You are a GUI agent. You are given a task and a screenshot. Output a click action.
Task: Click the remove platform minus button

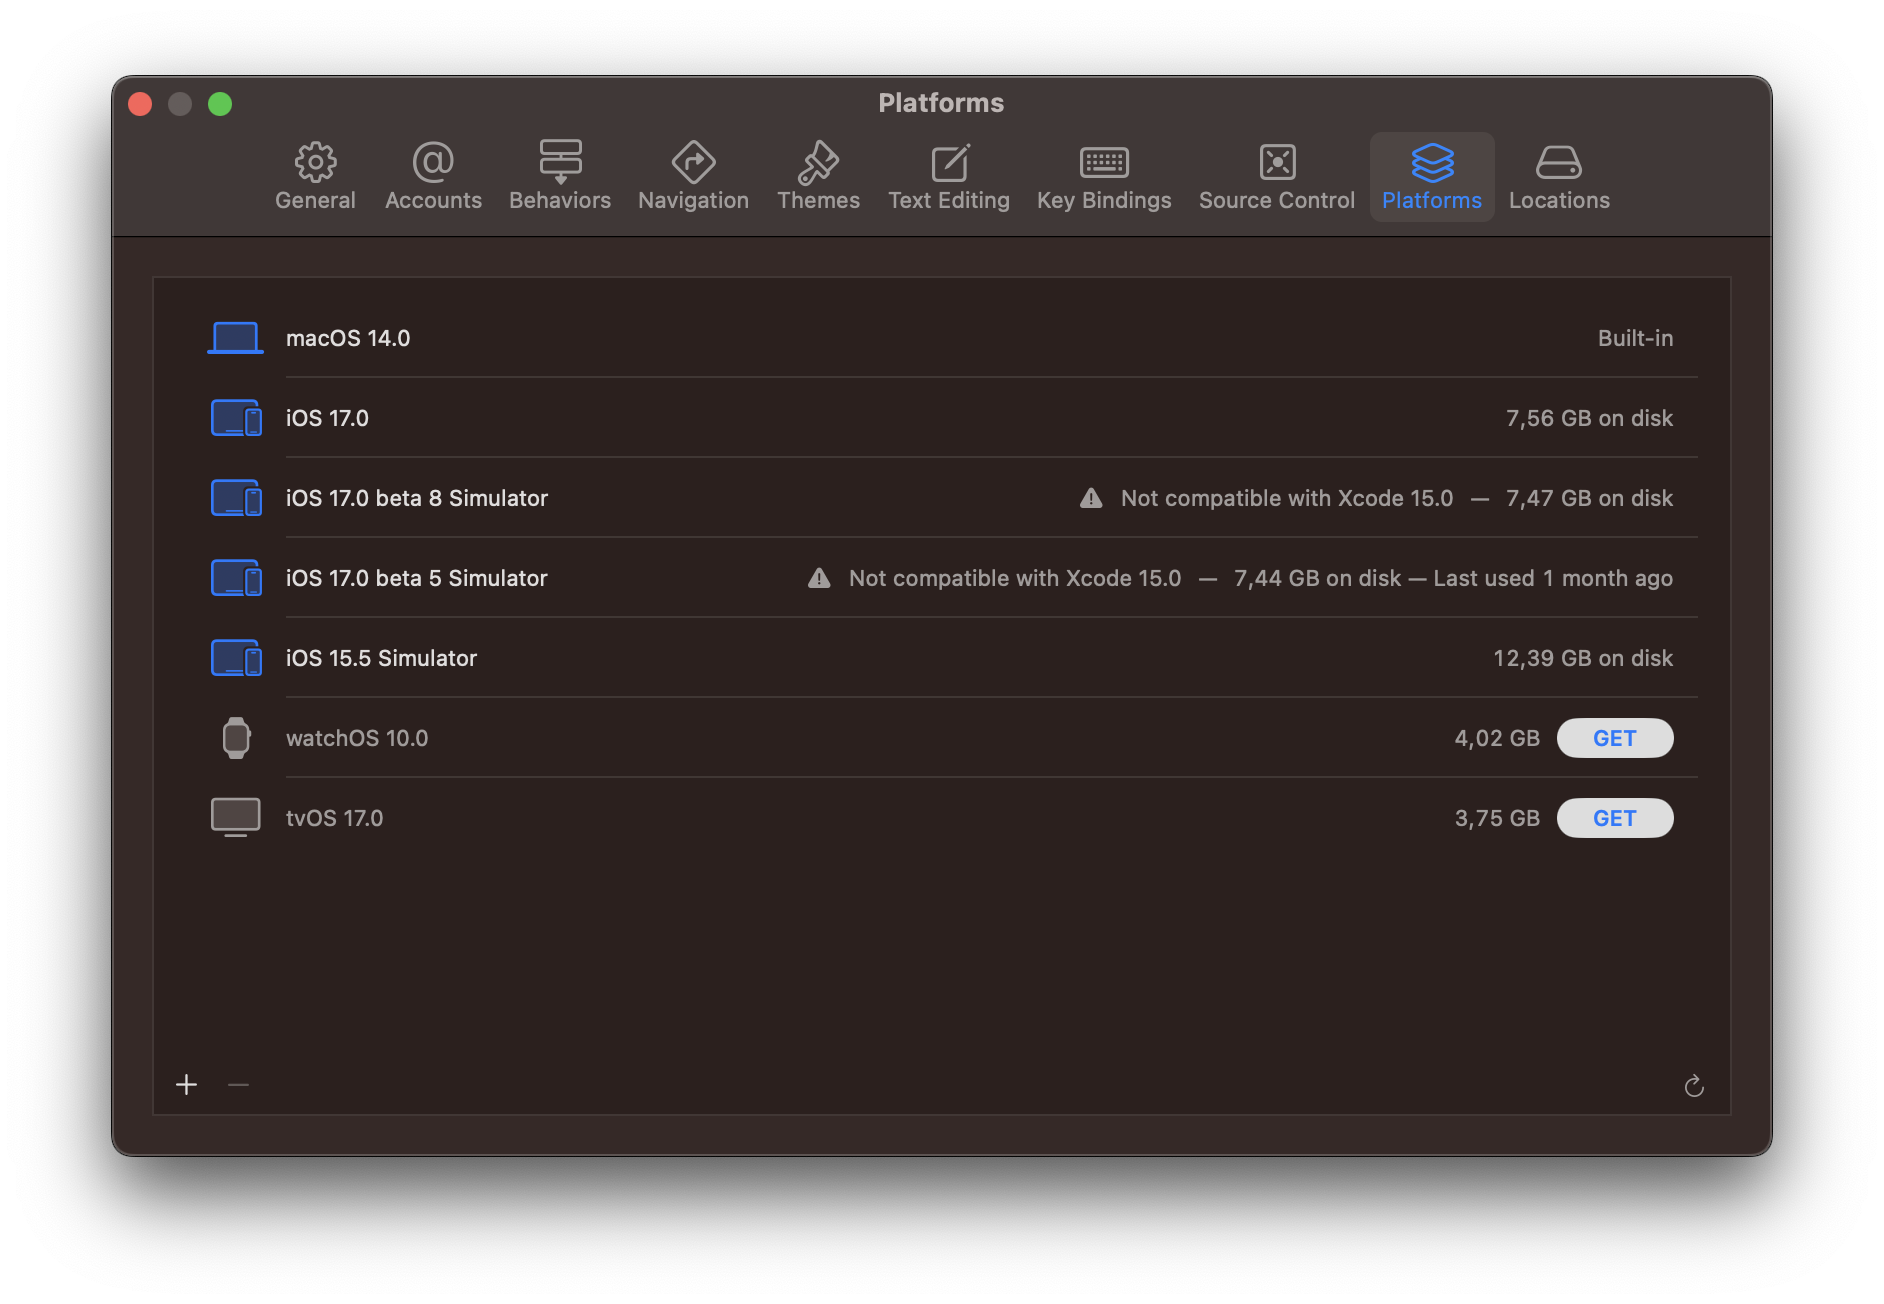238,1084
